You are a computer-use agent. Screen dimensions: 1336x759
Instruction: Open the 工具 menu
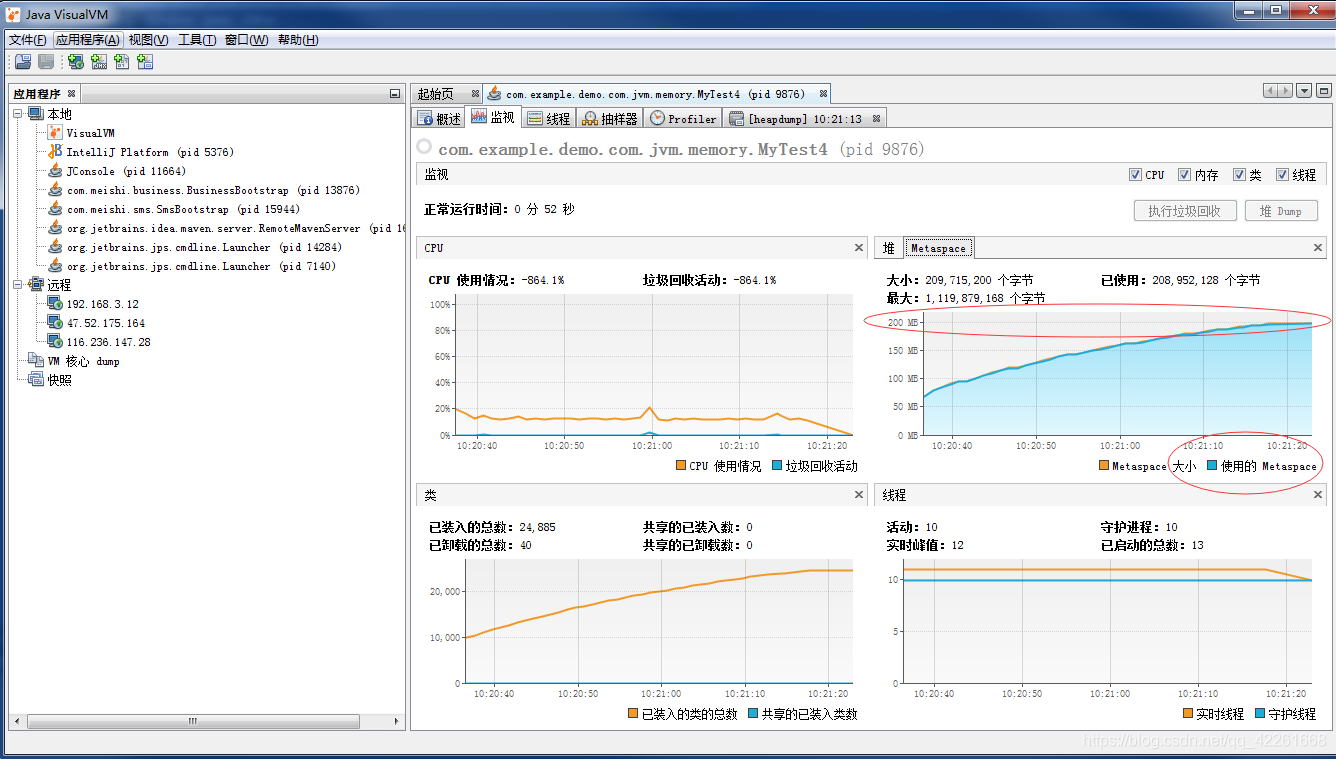pos(197,40)
